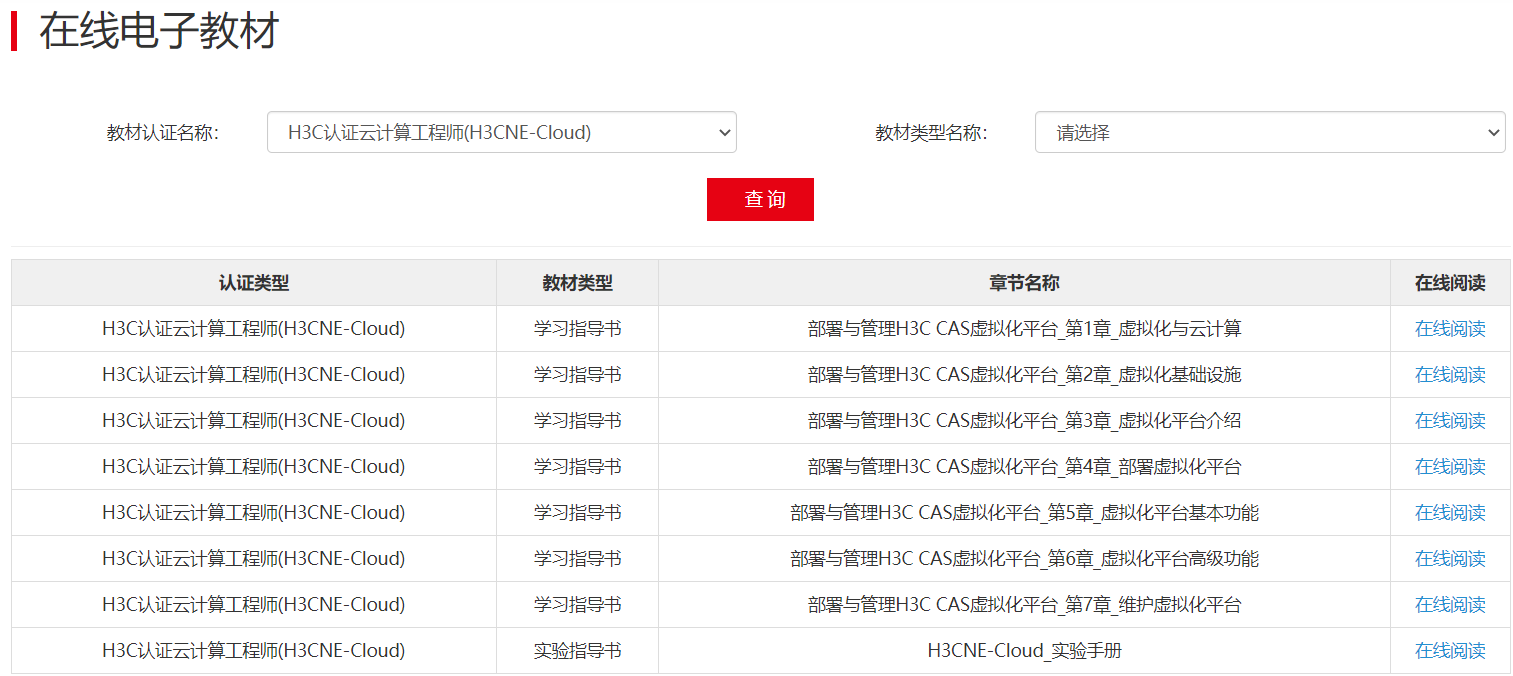Select chapter title 第7章_维护虚拟化平台
1513x676 pixels.
(x=1024, y=604)
